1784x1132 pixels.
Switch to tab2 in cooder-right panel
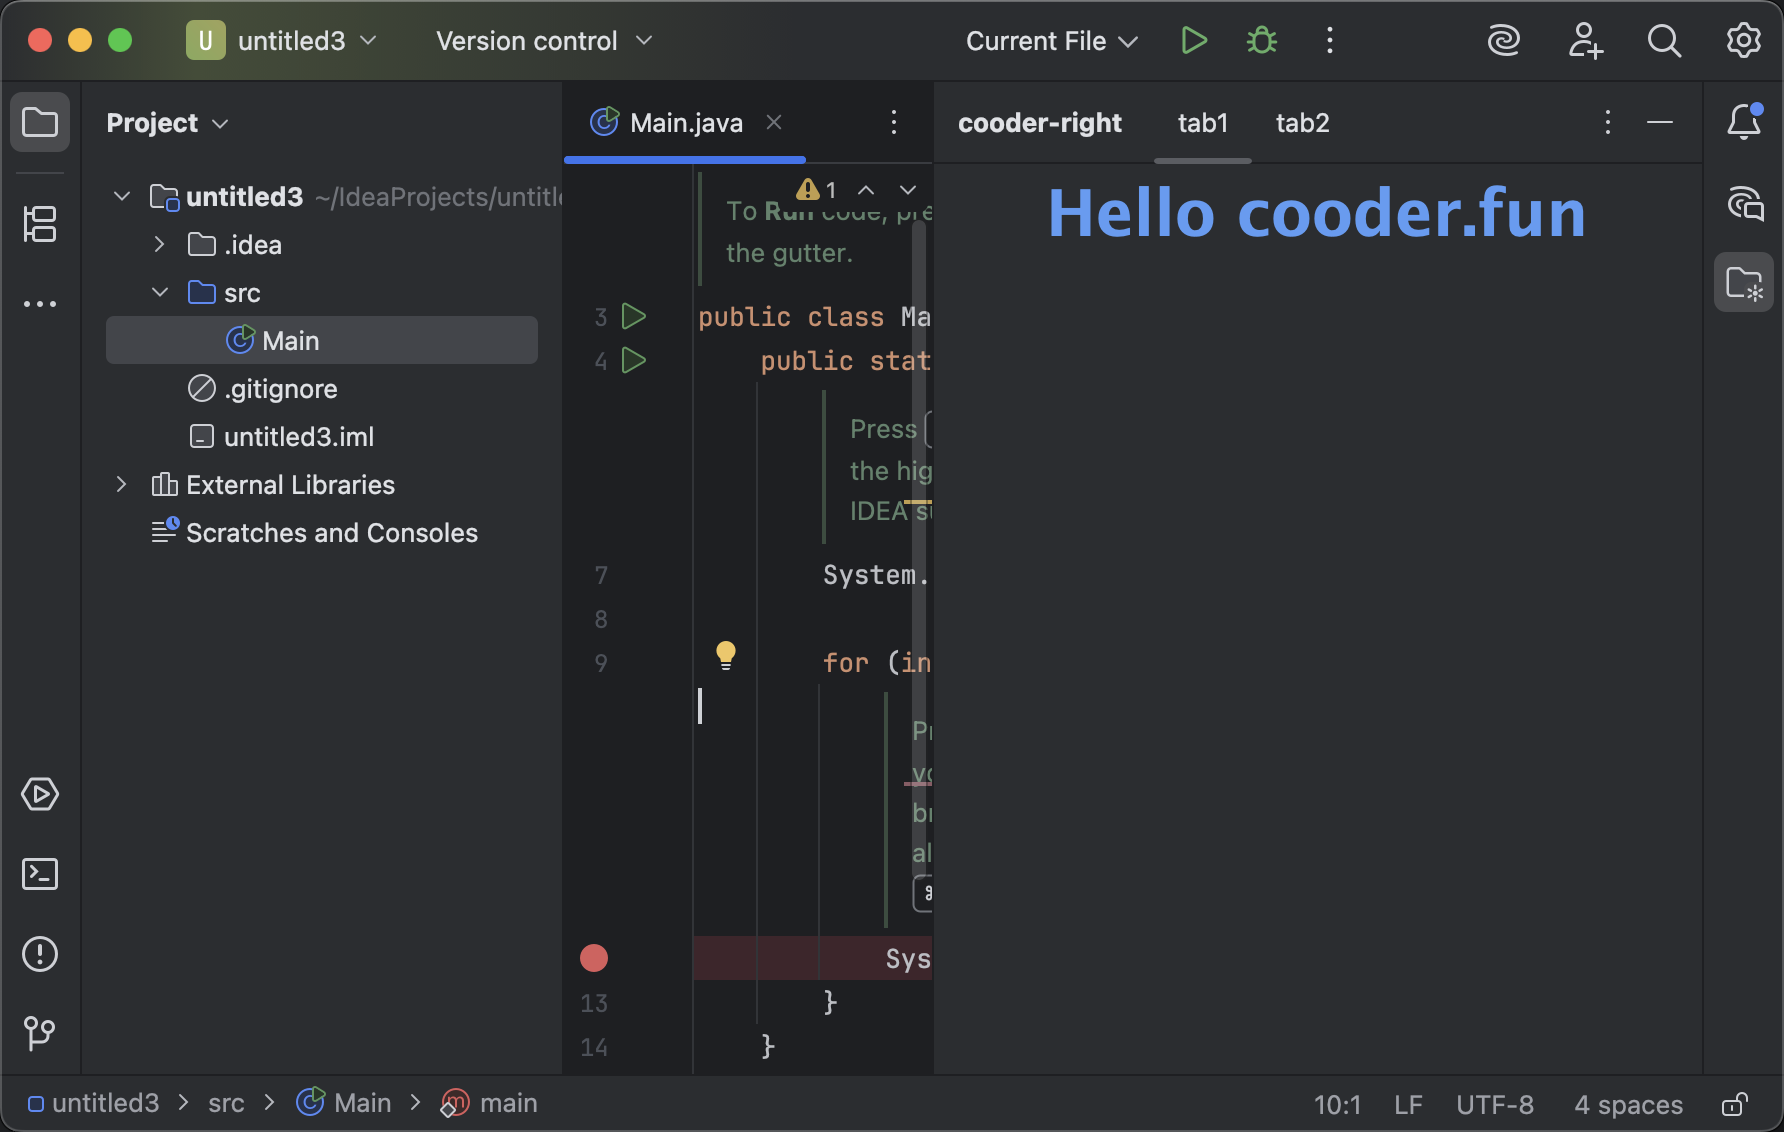pos(1302,123)
